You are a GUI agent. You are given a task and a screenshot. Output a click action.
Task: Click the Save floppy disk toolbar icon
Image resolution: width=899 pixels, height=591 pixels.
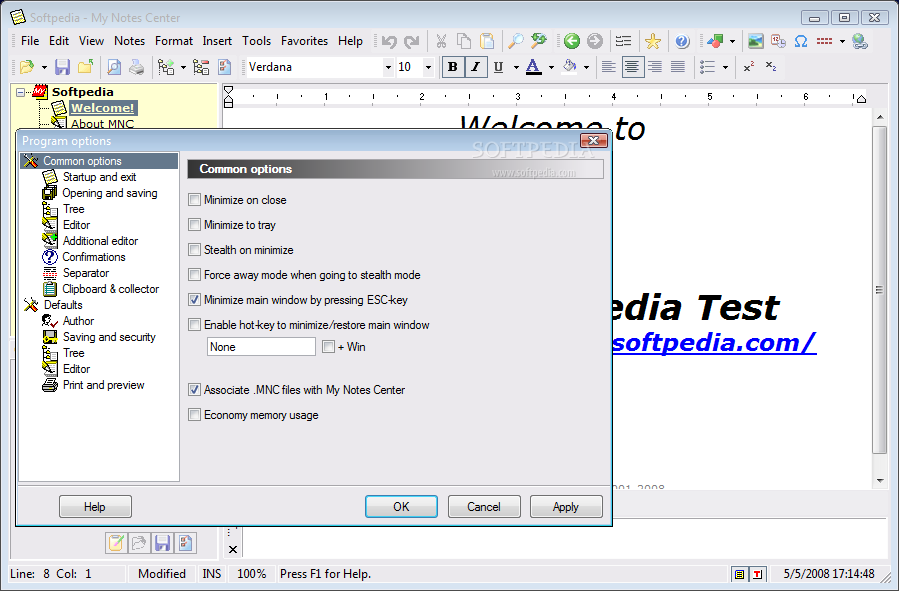pos(62,67)
